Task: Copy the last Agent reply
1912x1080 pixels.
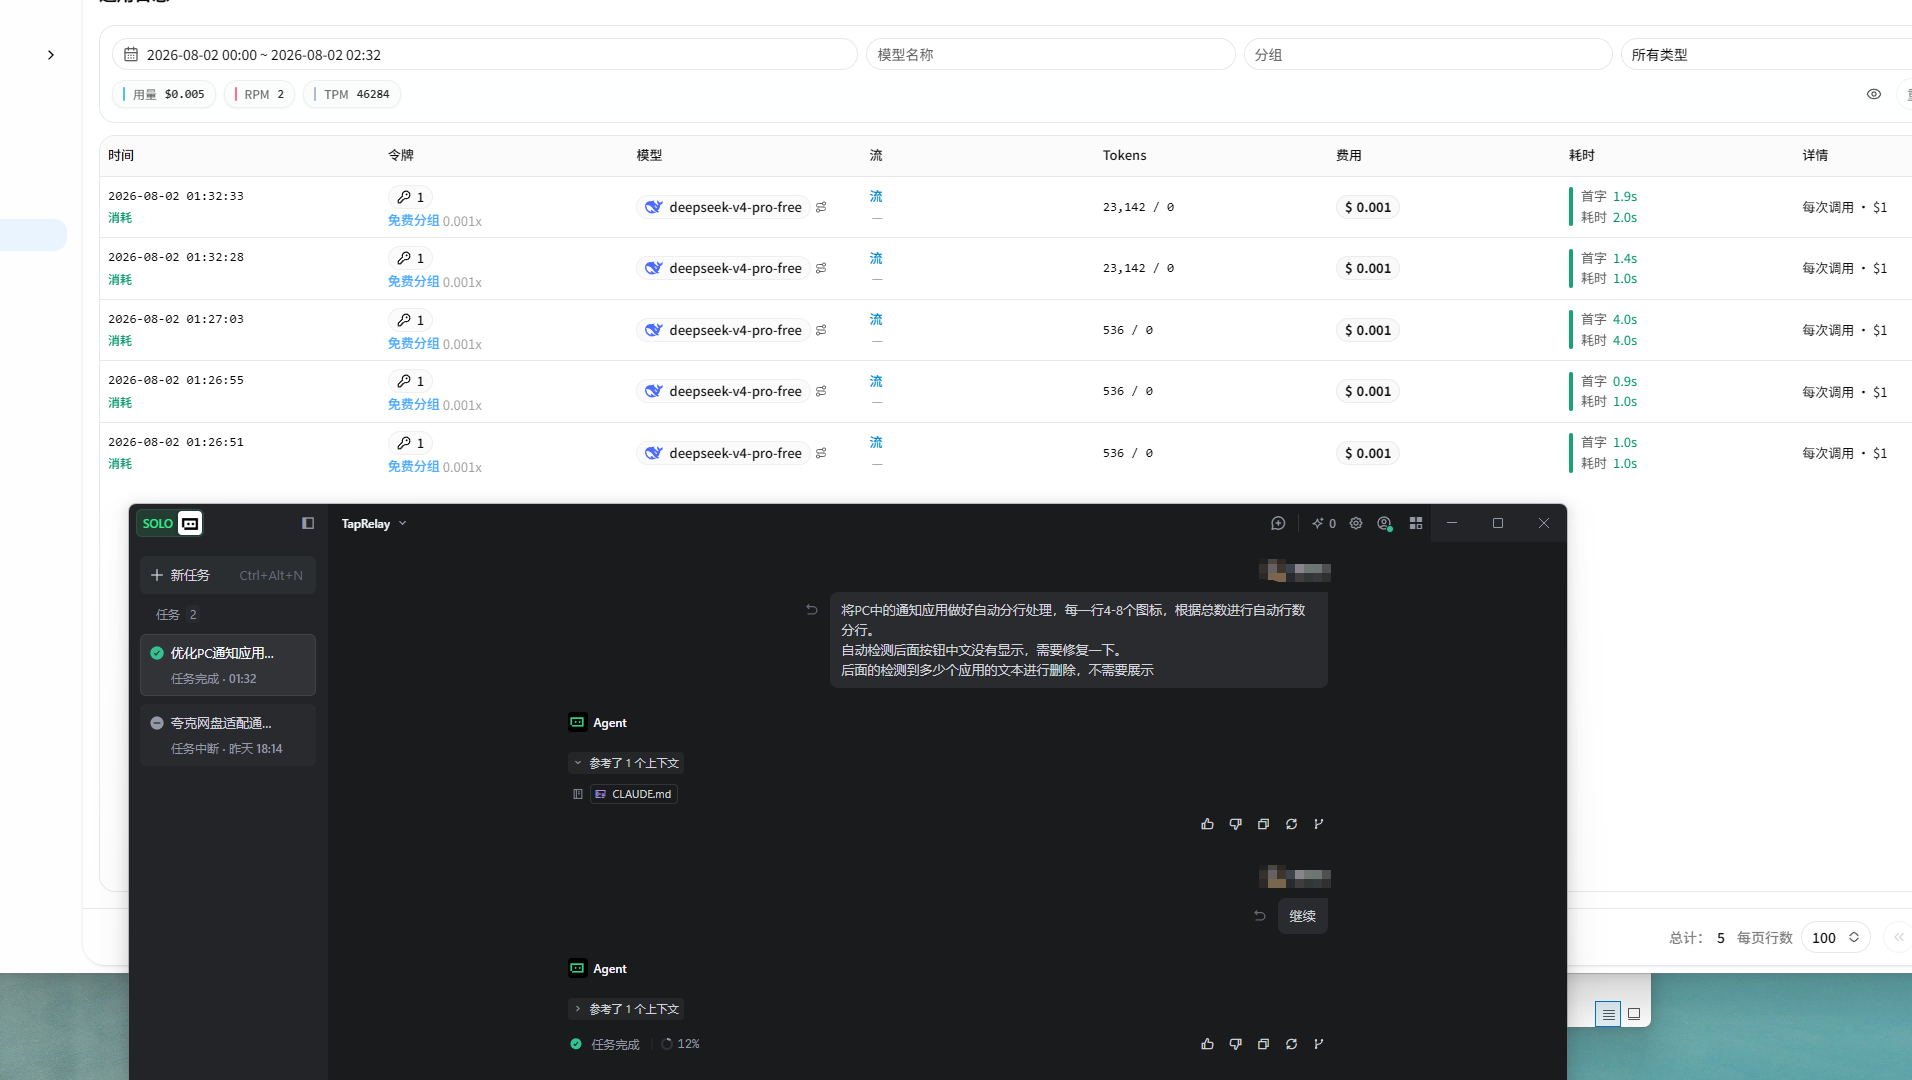Action: (x=1263, y=1044)
